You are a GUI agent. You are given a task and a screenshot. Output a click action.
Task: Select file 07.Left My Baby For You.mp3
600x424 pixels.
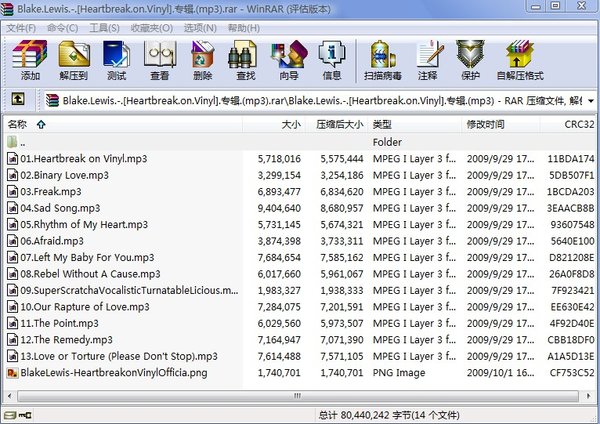(87, 258)
